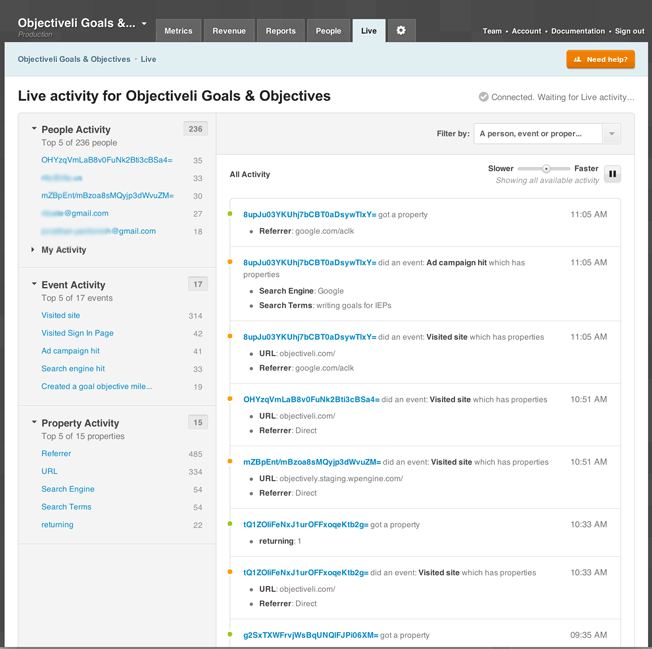Image resolution: width=652 pixels, height=649 pixels.
Task: Open mZBpEnt/mBzoa8sMQyjp3dWvuZM= in the activity feed
Action: (x=312, y=462)
